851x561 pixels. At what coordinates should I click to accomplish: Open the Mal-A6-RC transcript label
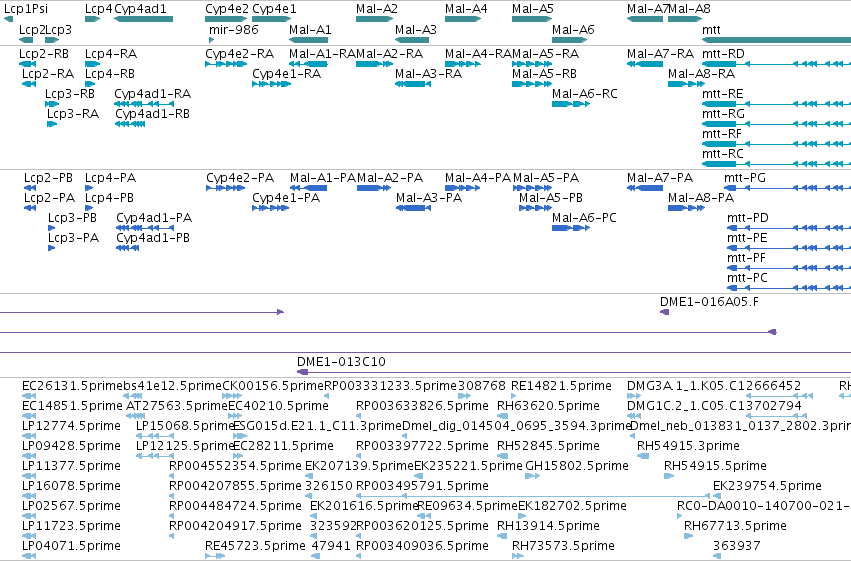click(x=585, y=94)
